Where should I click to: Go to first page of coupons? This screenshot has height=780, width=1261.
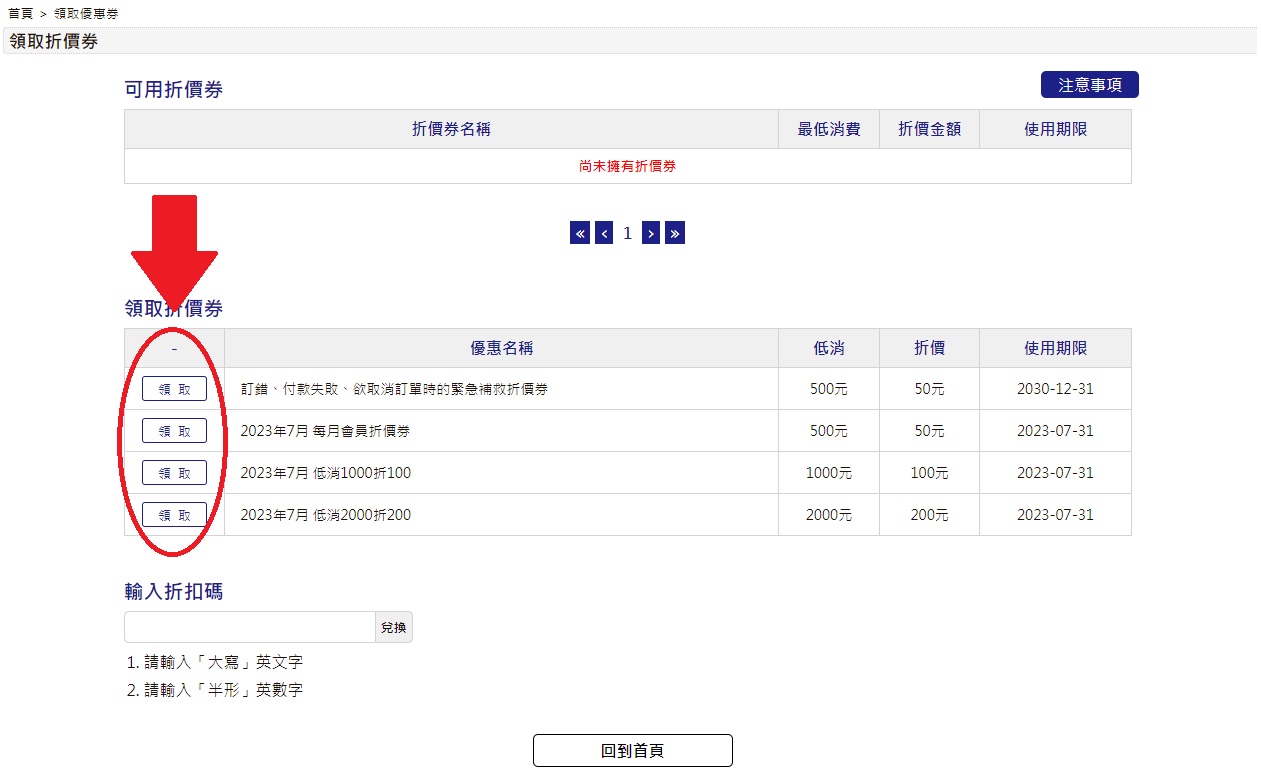pos(580,233)
